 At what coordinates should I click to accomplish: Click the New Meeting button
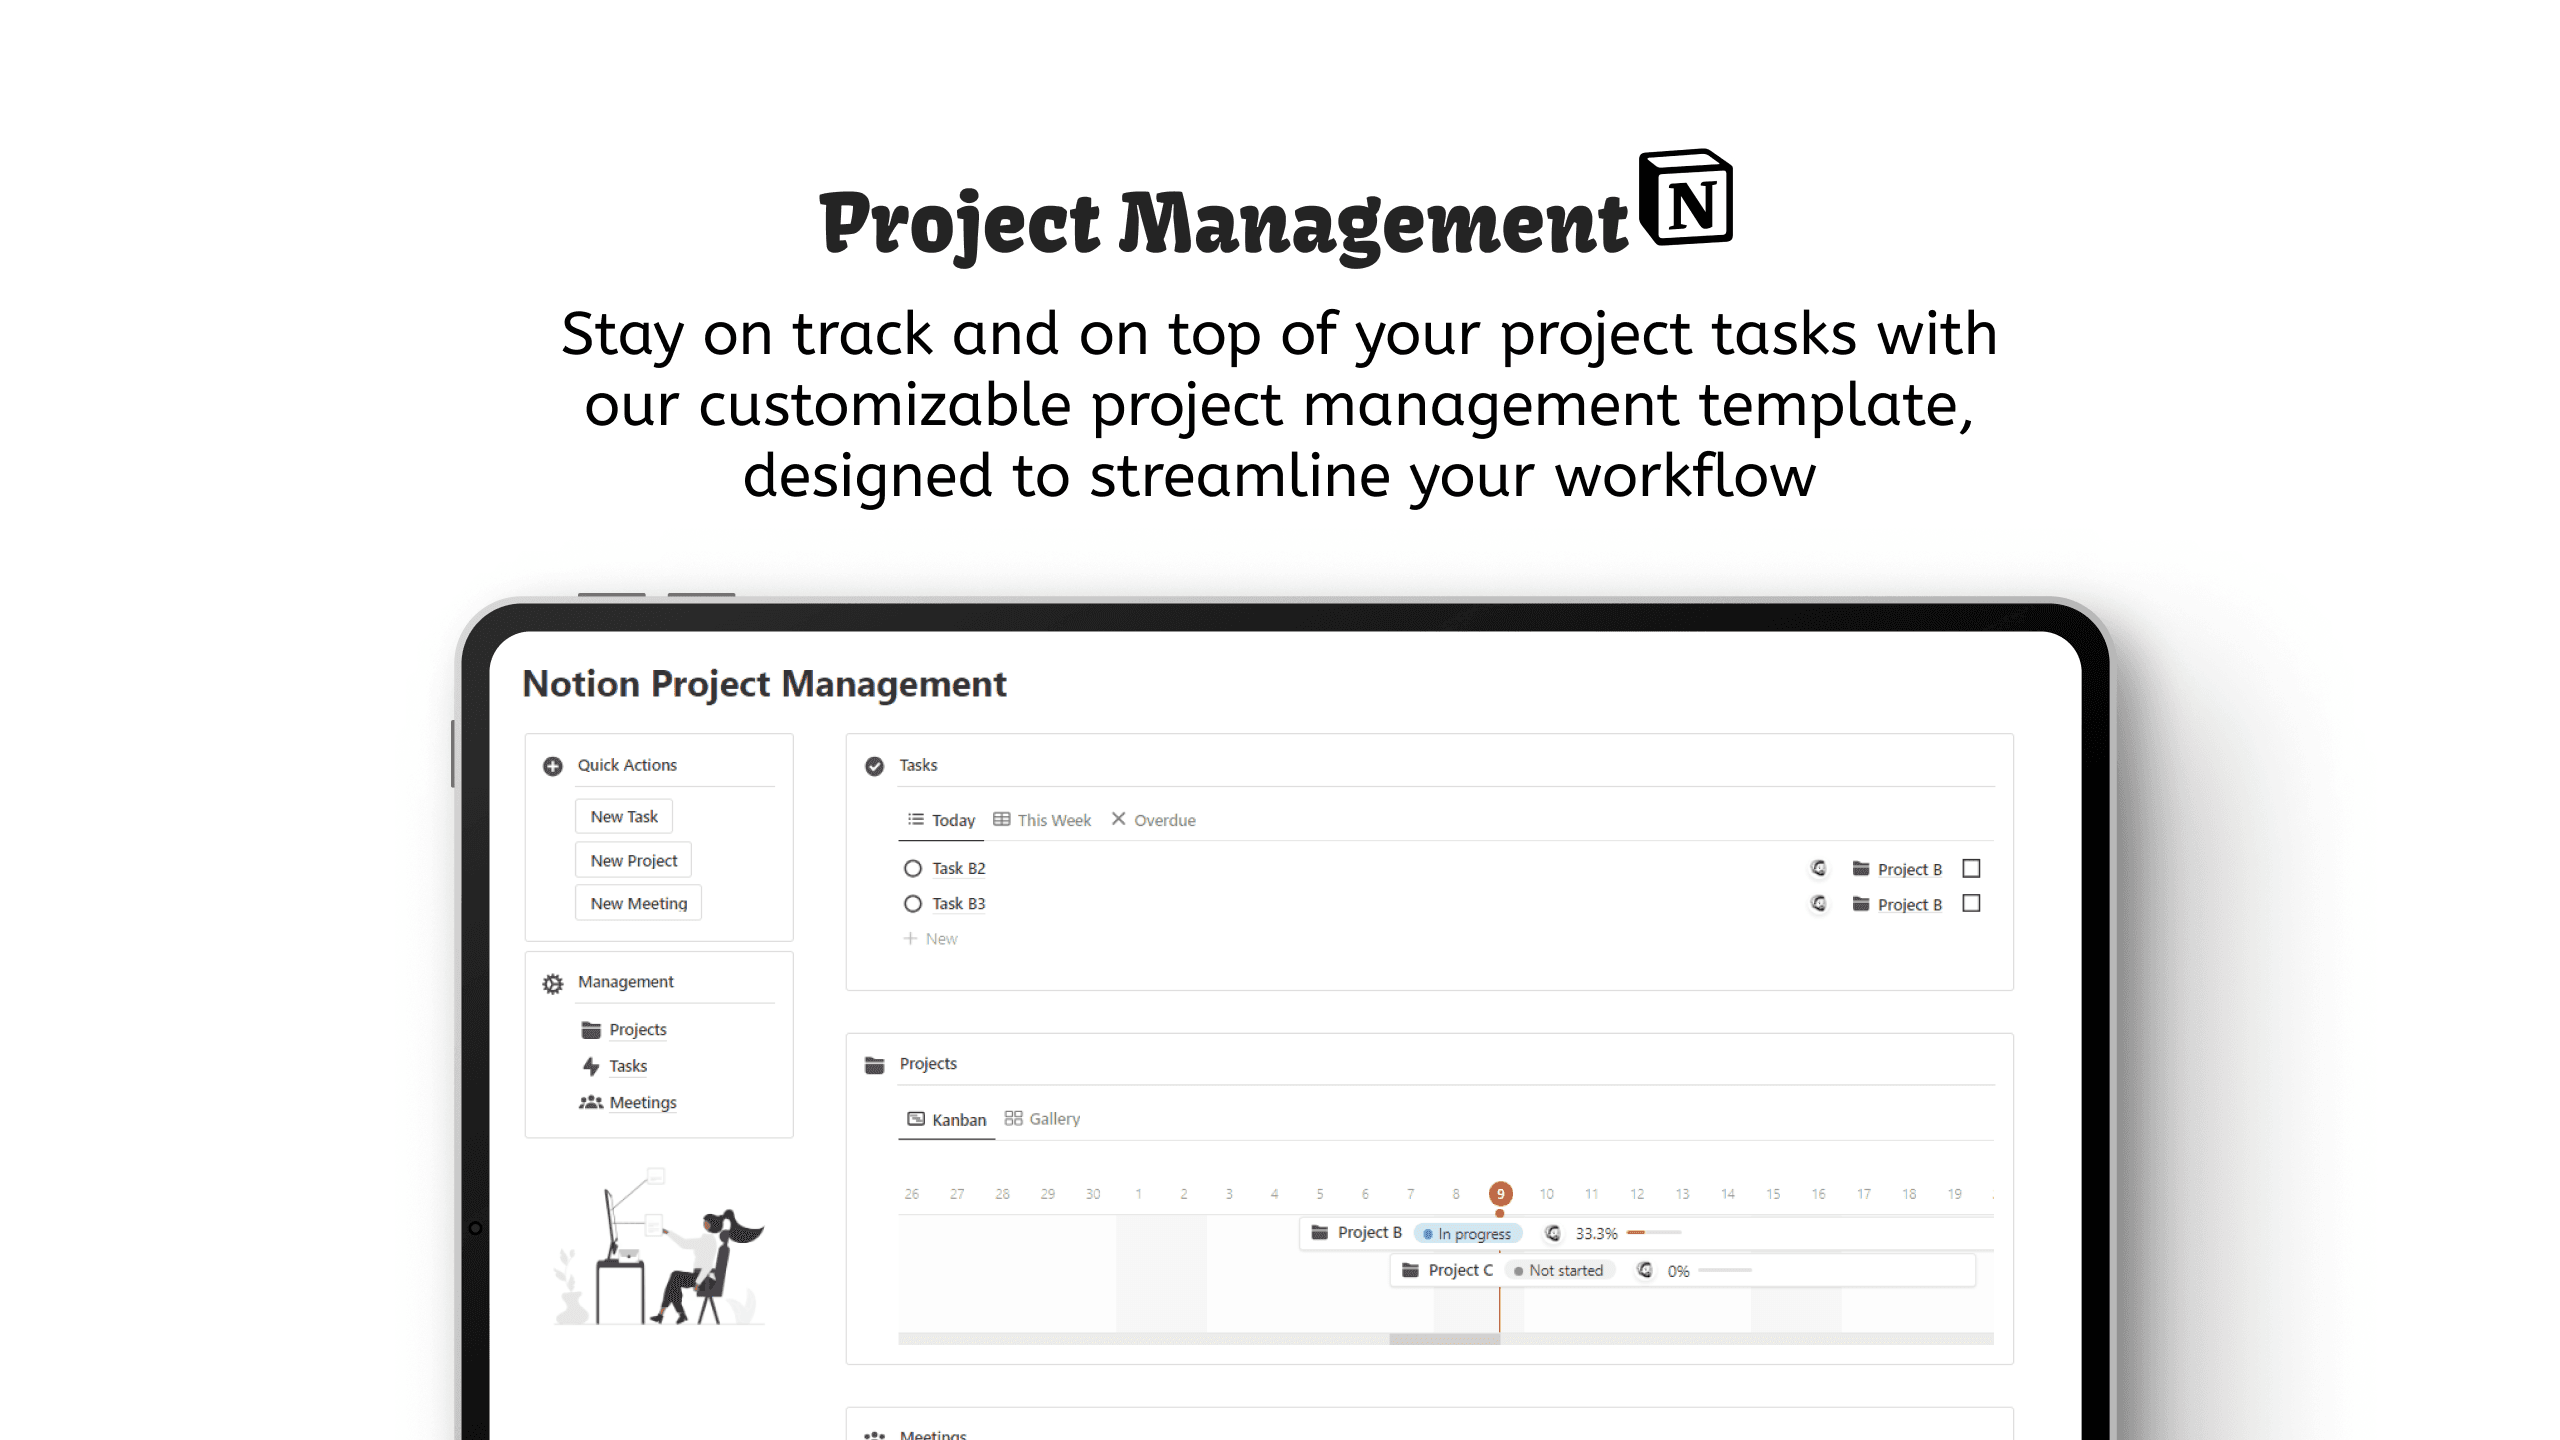pyautogui.click(x=638, y=902)
